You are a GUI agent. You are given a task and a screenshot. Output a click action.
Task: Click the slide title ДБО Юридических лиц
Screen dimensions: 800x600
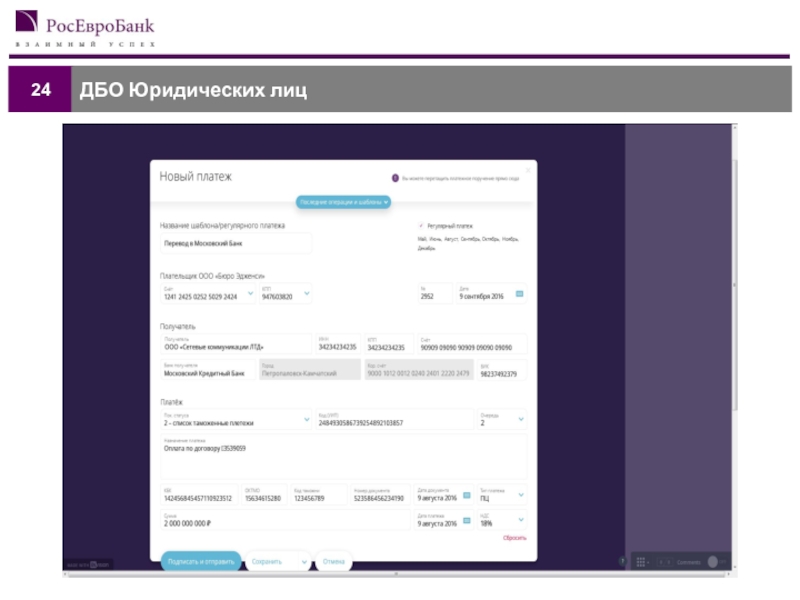(193, 90)
